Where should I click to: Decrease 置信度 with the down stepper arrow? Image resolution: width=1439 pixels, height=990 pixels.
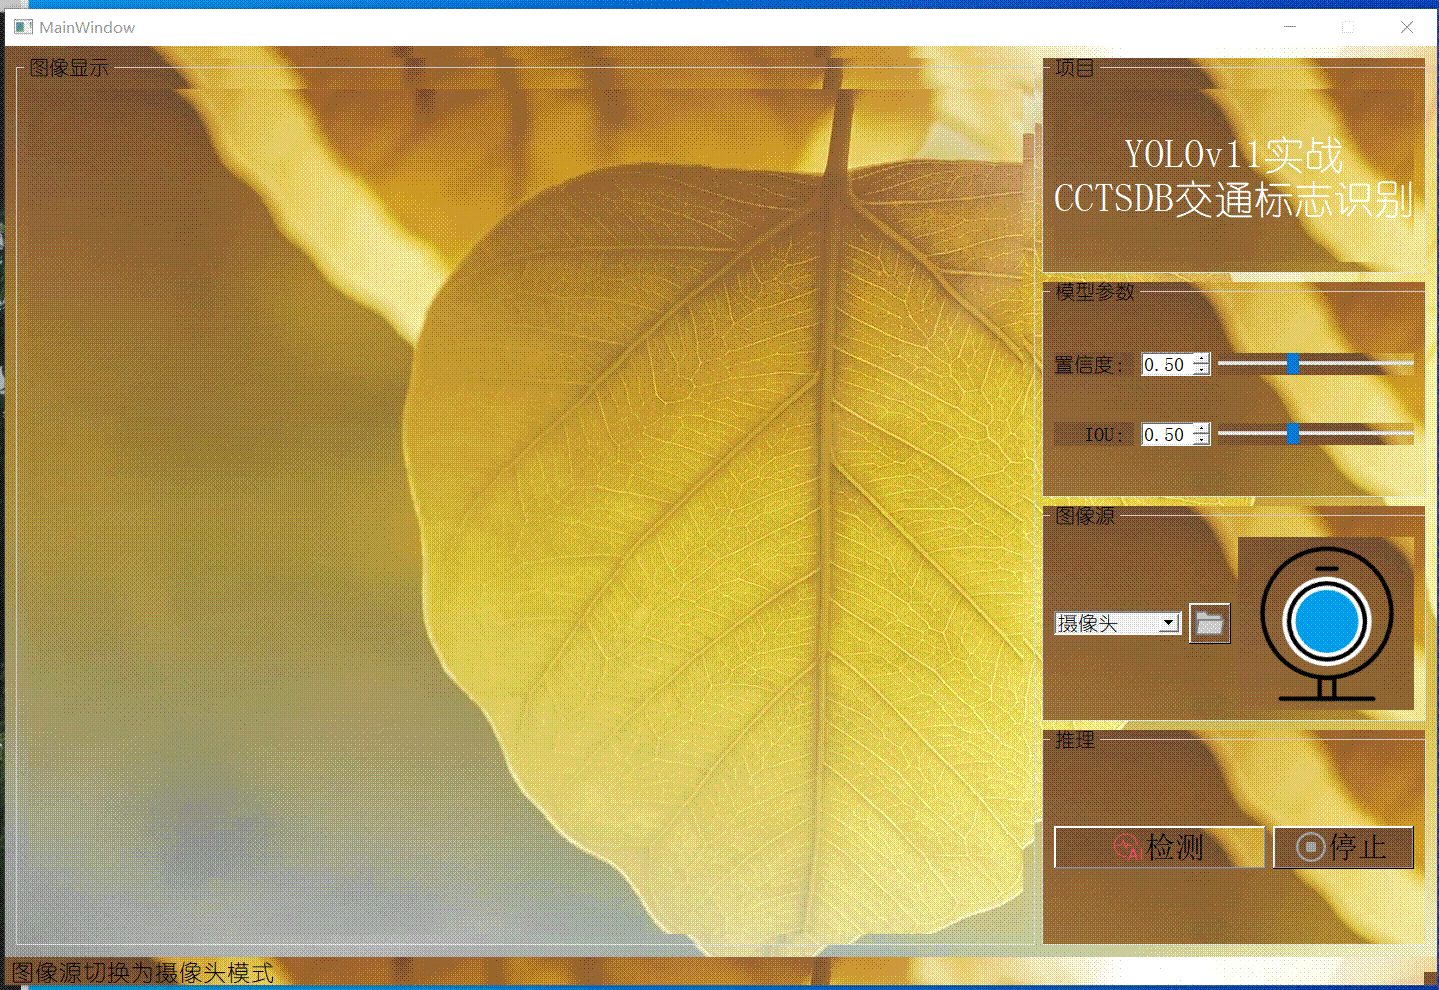1202,371
